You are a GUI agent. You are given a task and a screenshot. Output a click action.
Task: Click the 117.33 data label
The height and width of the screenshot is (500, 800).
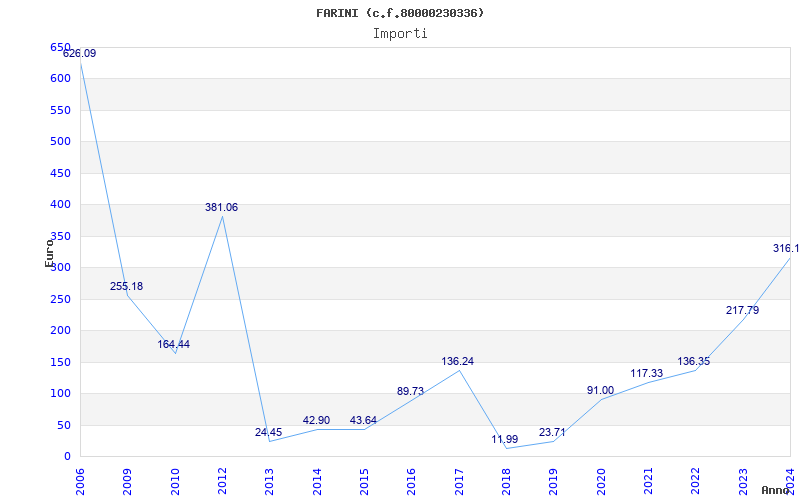(x=646, y=373)
